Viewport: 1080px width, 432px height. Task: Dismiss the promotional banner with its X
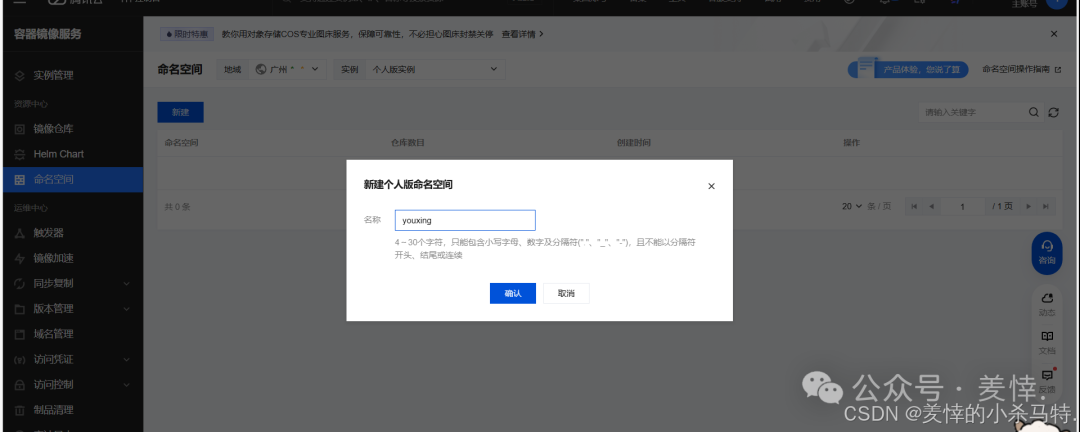1054,34
